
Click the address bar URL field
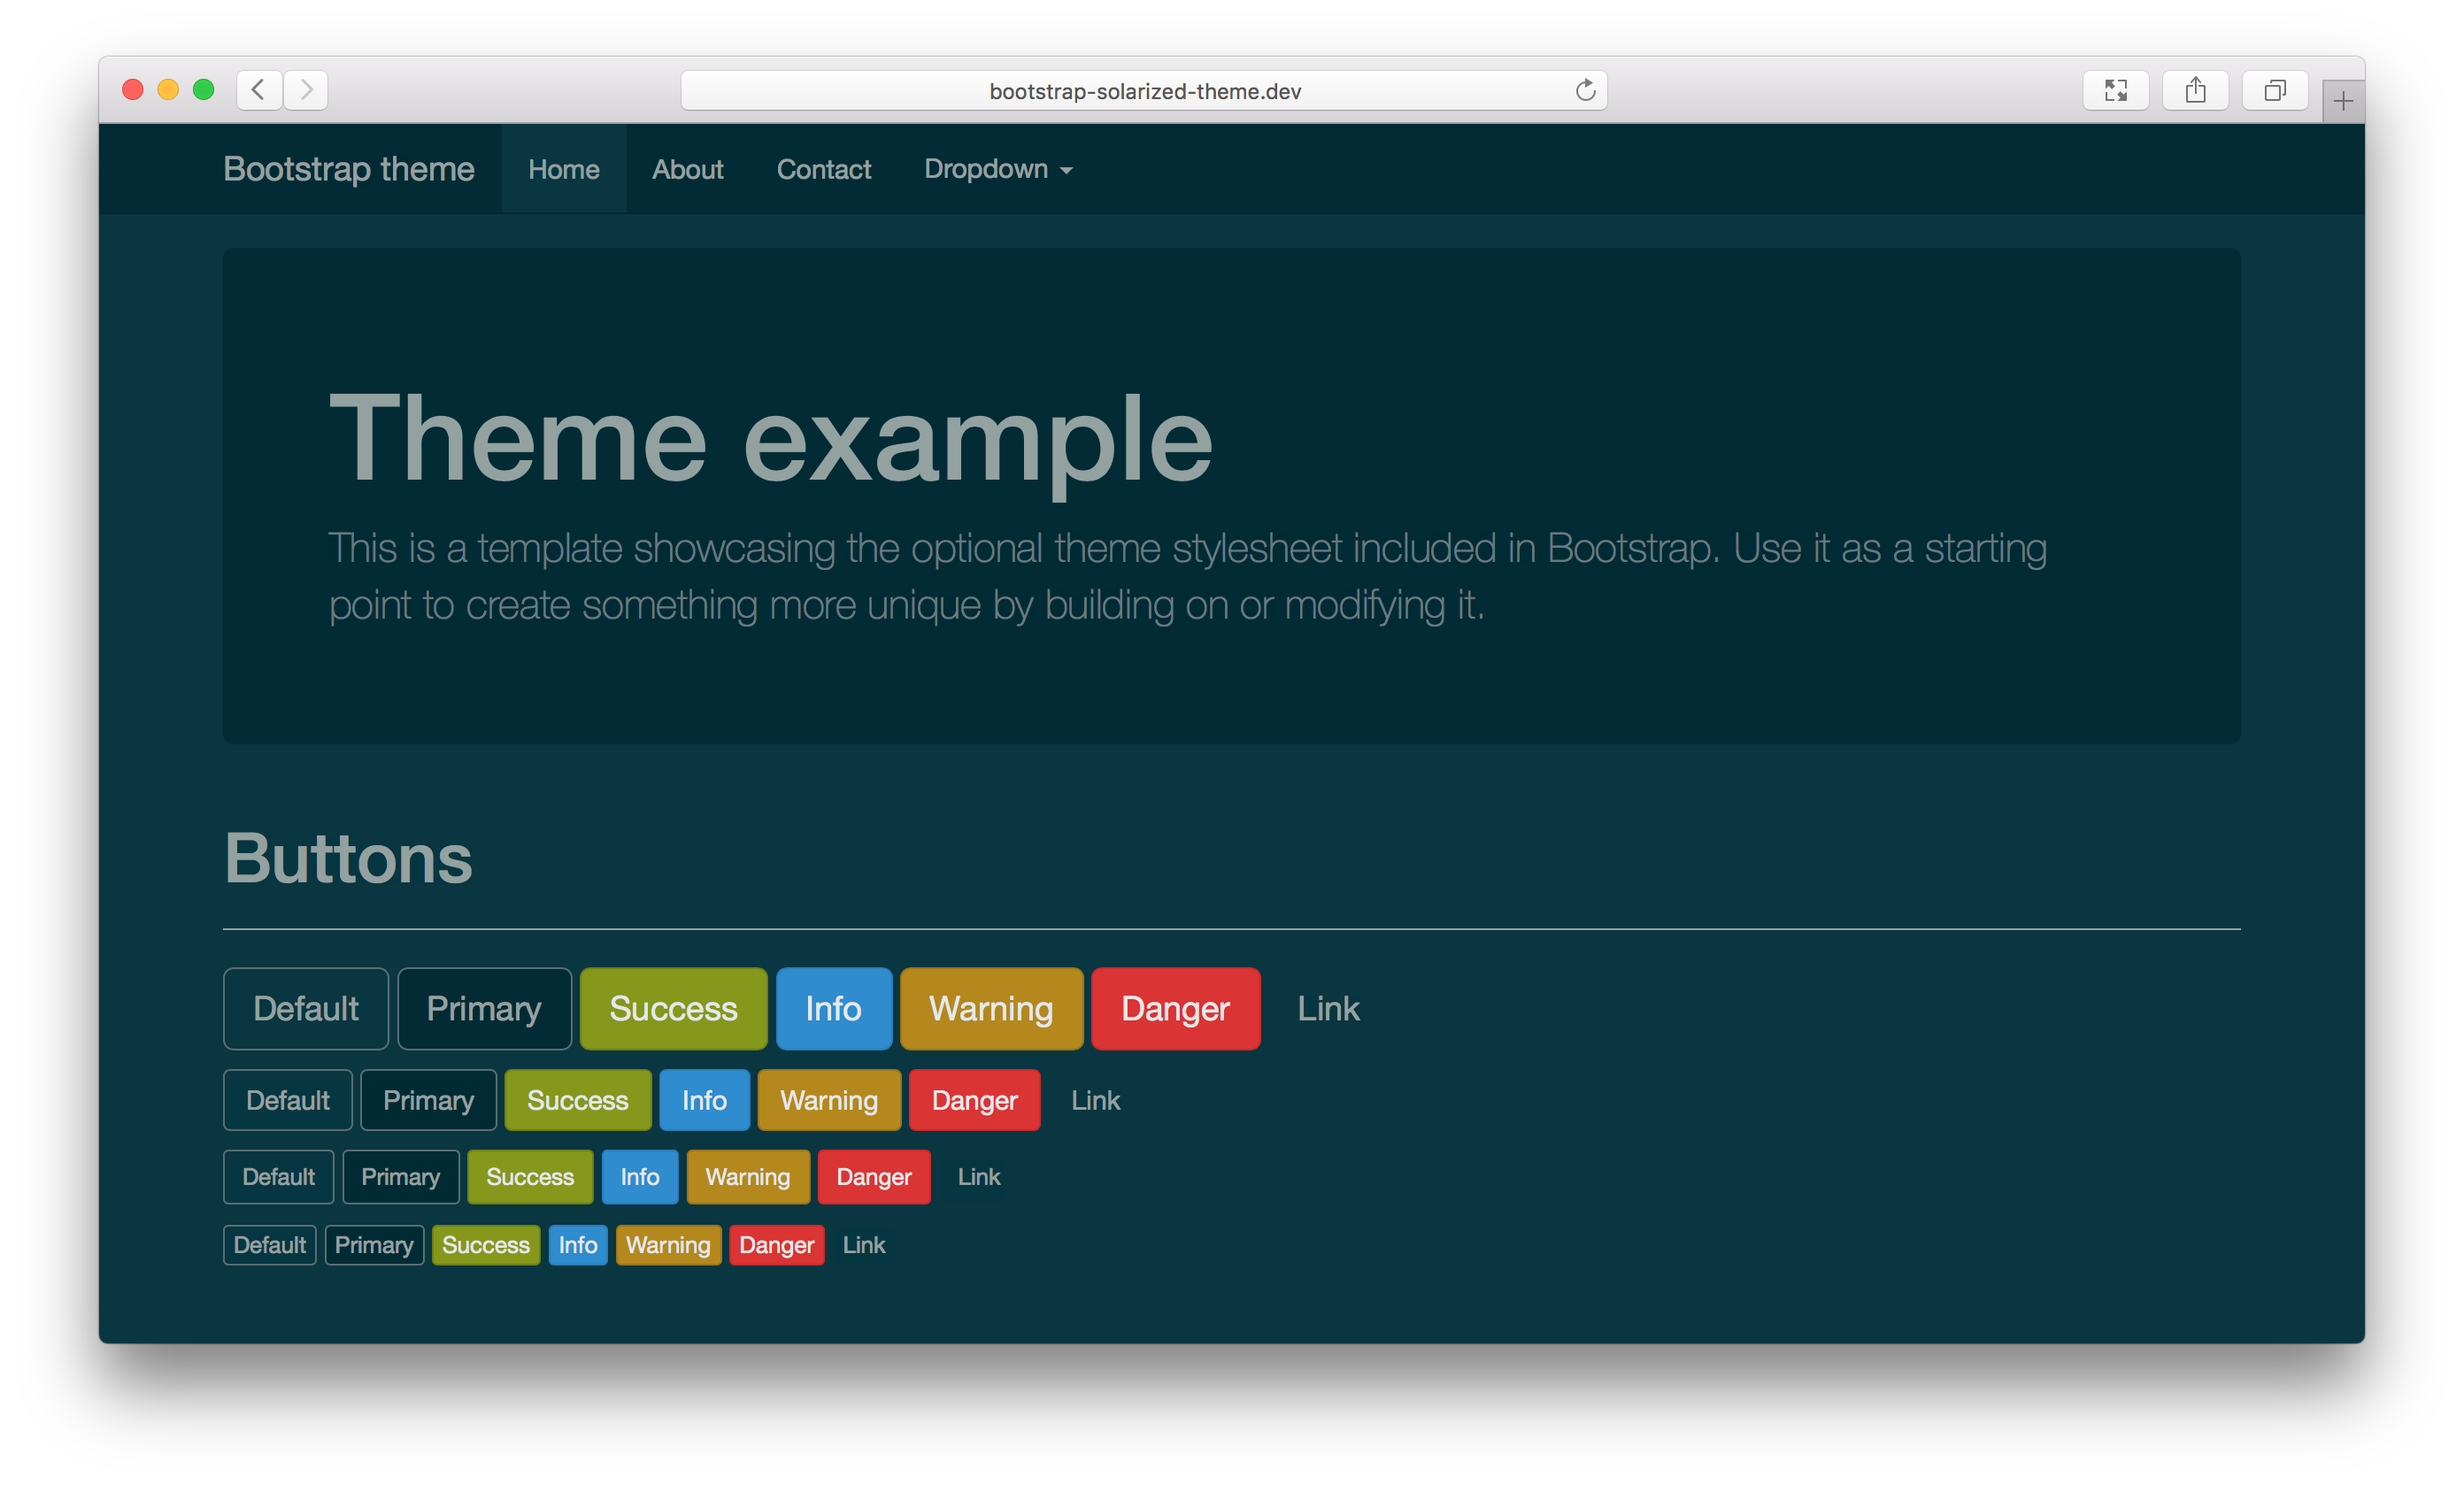tap(1144, 88)
